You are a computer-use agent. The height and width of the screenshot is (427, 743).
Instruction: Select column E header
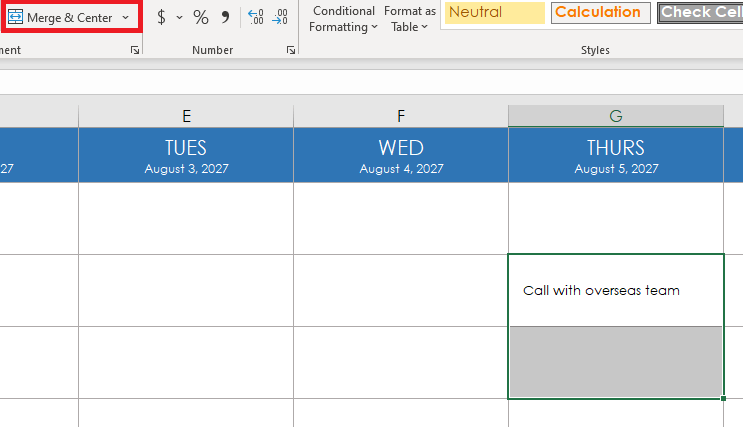[186, 116]
